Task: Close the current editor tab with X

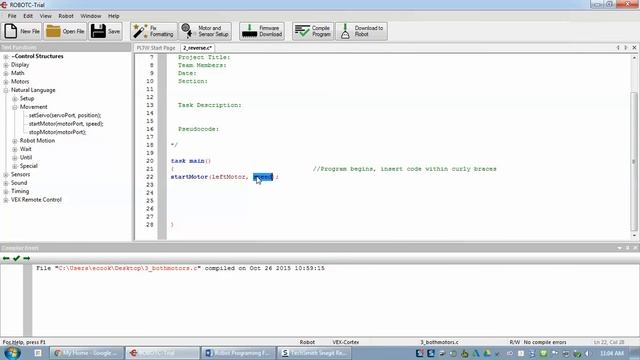Action: (634, 48)
